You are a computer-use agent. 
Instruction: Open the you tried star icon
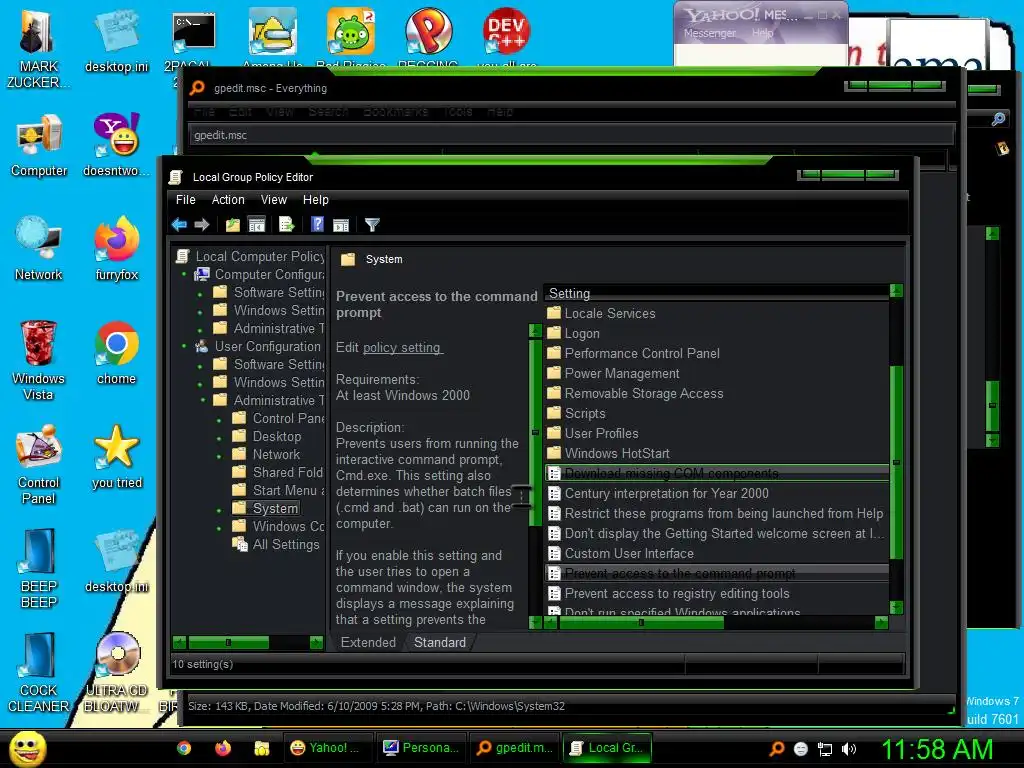117,458
